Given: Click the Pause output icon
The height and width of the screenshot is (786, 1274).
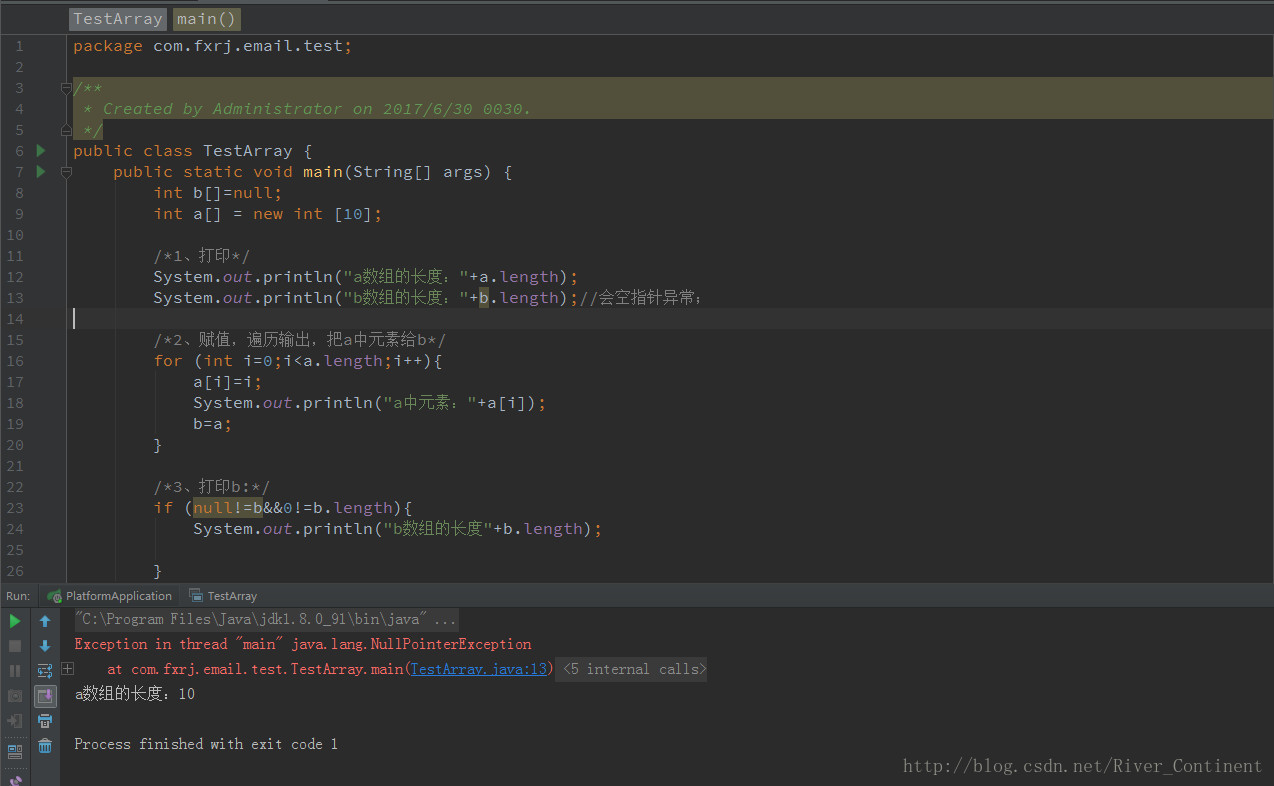Looking at the screenshot, I should point(15,671).
